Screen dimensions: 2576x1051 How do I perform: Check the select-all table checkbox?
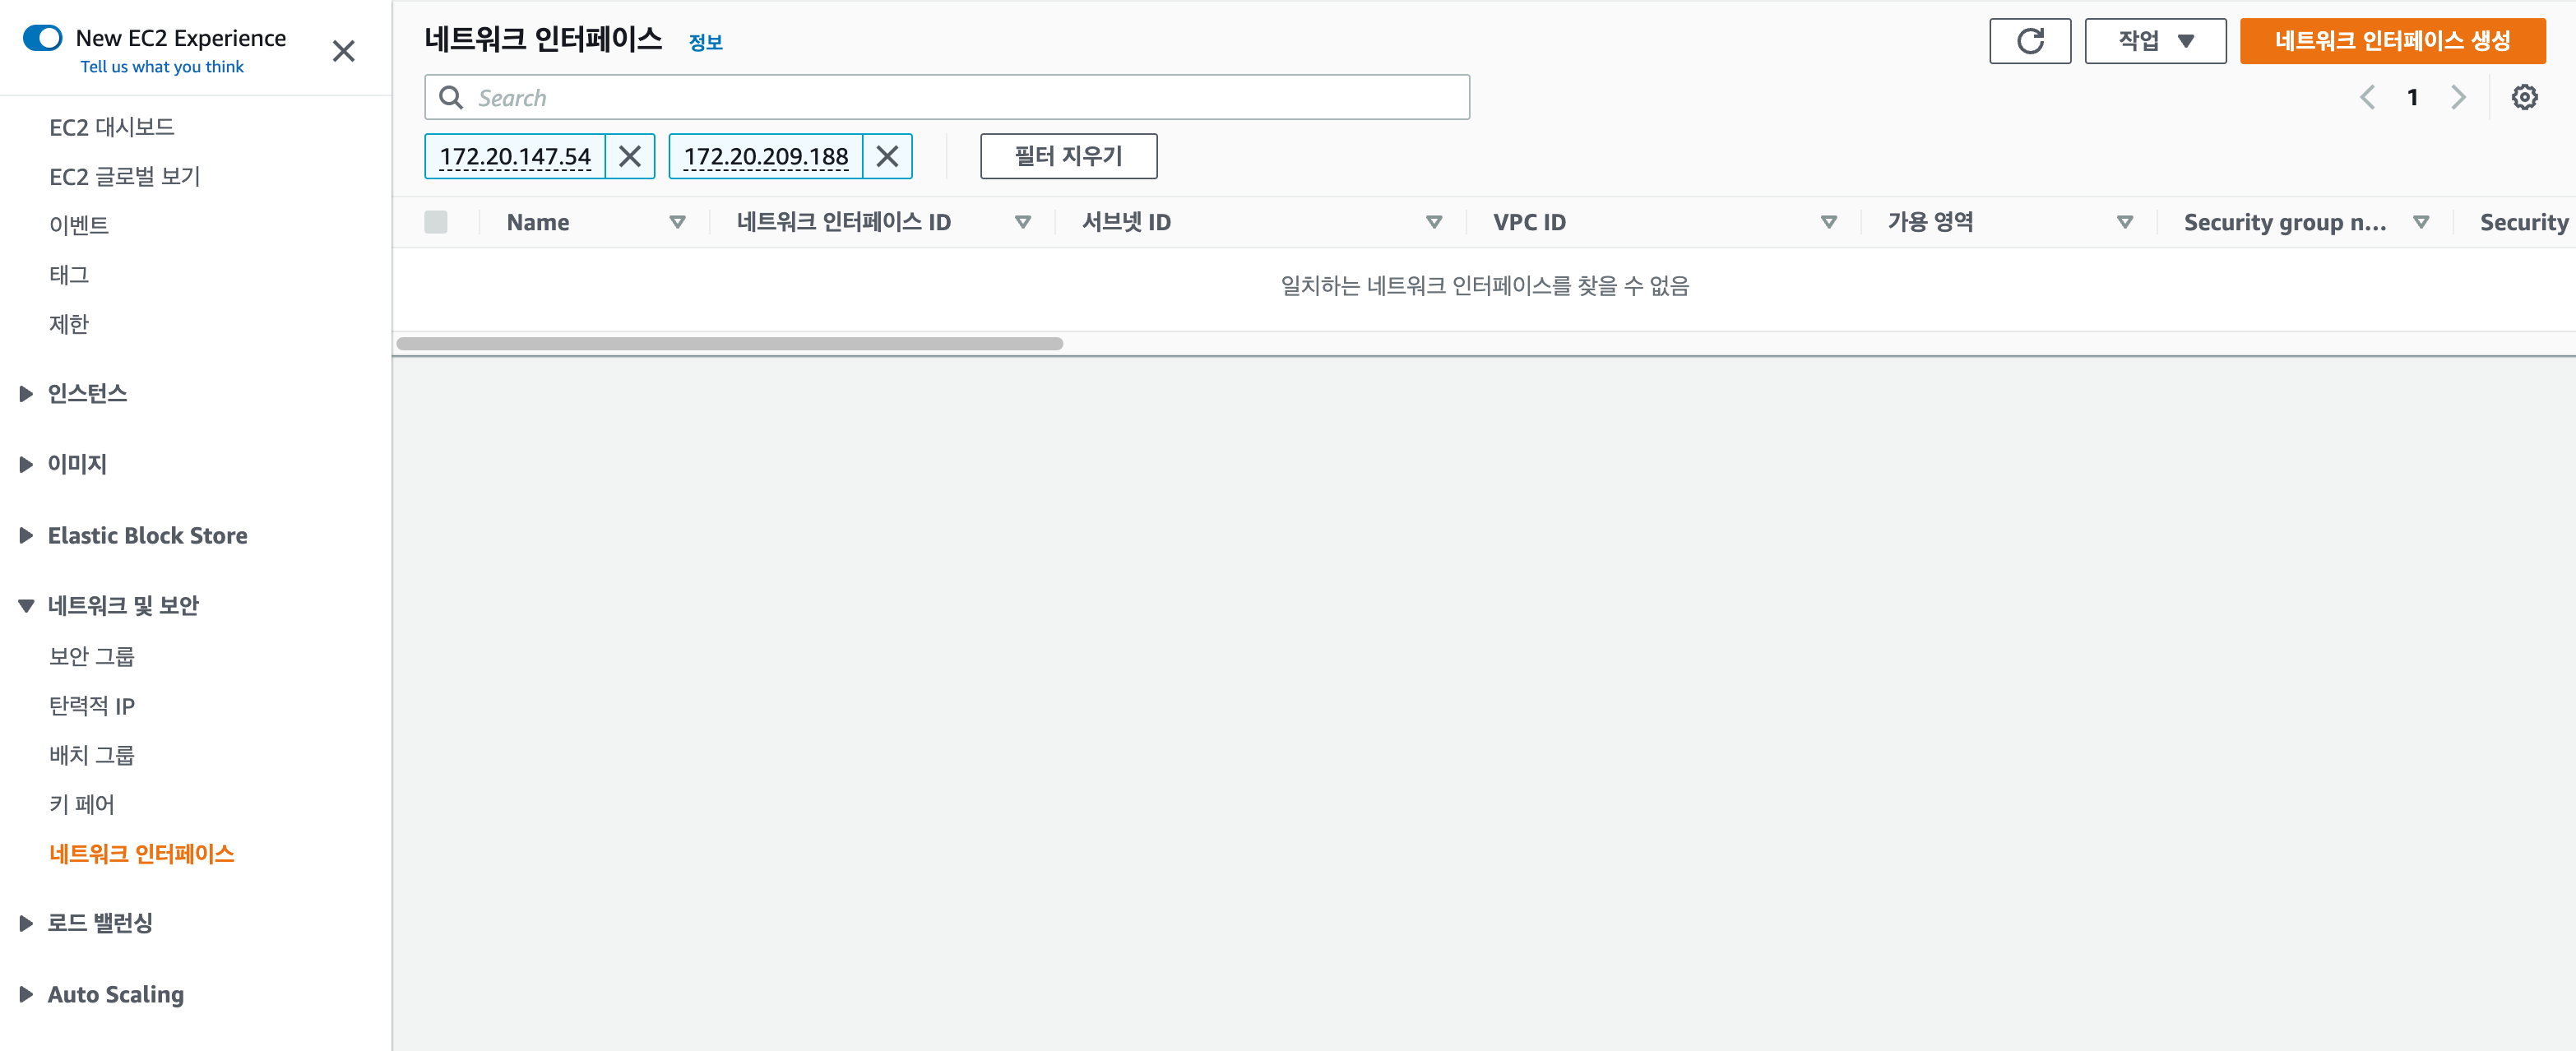436,222
